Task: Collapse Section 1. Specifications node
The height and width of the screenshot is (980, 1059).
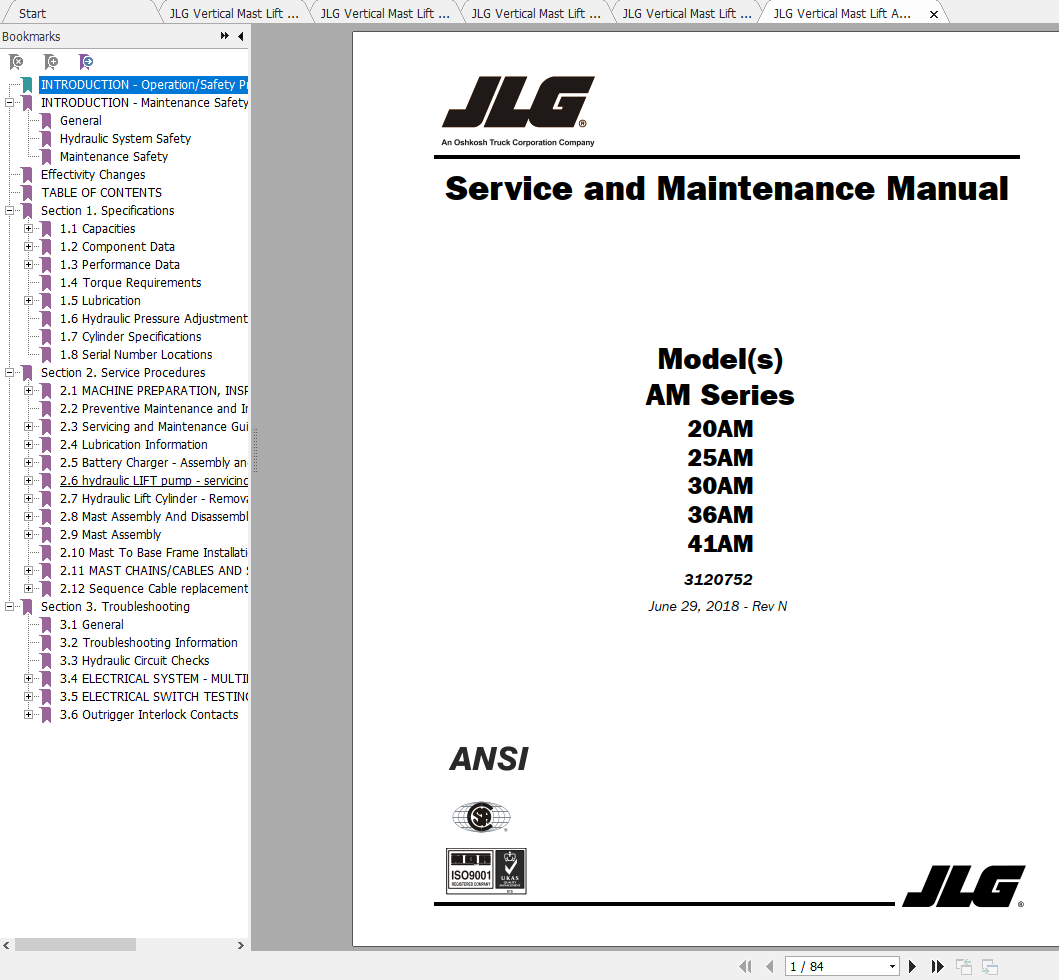Action: (9, 211)
